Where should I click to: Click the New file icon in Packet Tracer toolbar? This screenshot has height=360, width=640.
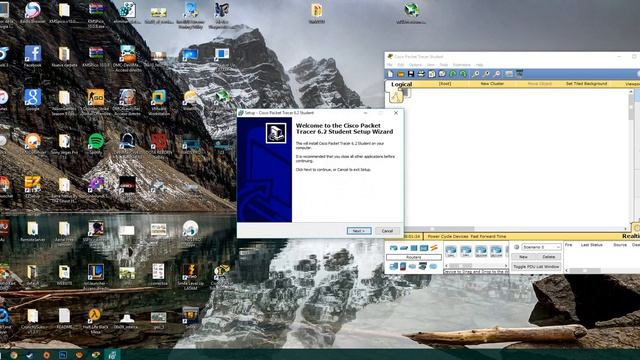(390, 74)
